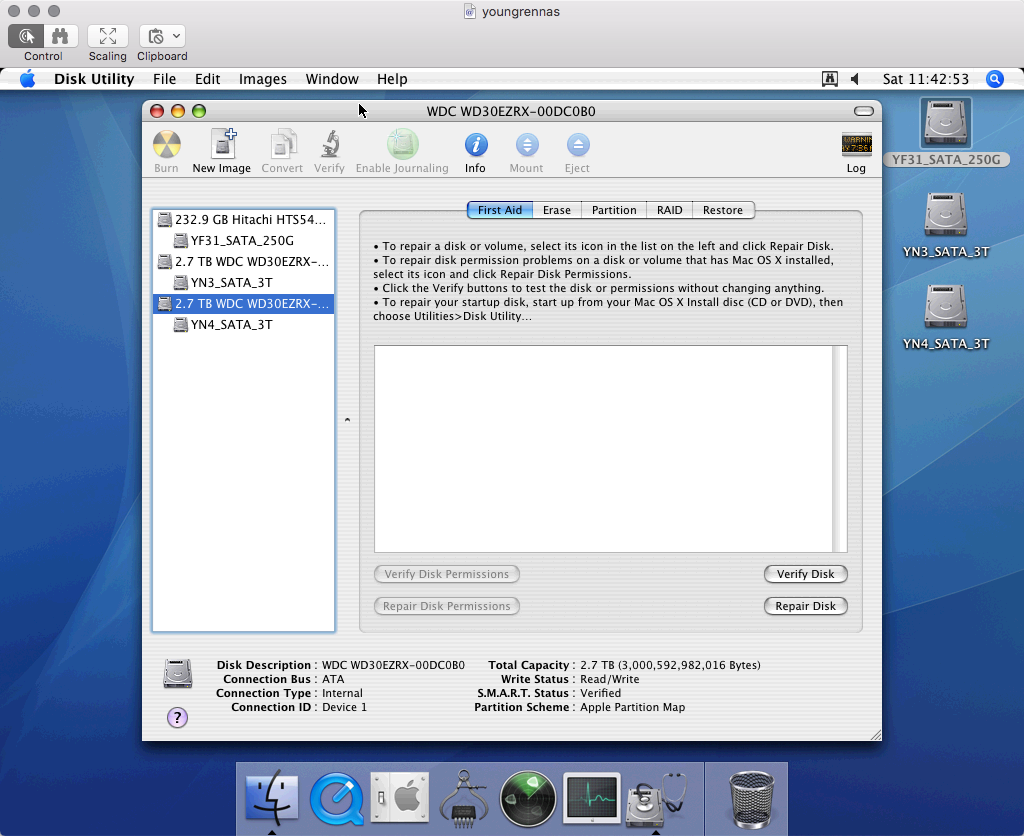Image resolution: width=1024 pixels, height=836 pixels.
Task: Switch to the Erase tab
Action: 557,210
